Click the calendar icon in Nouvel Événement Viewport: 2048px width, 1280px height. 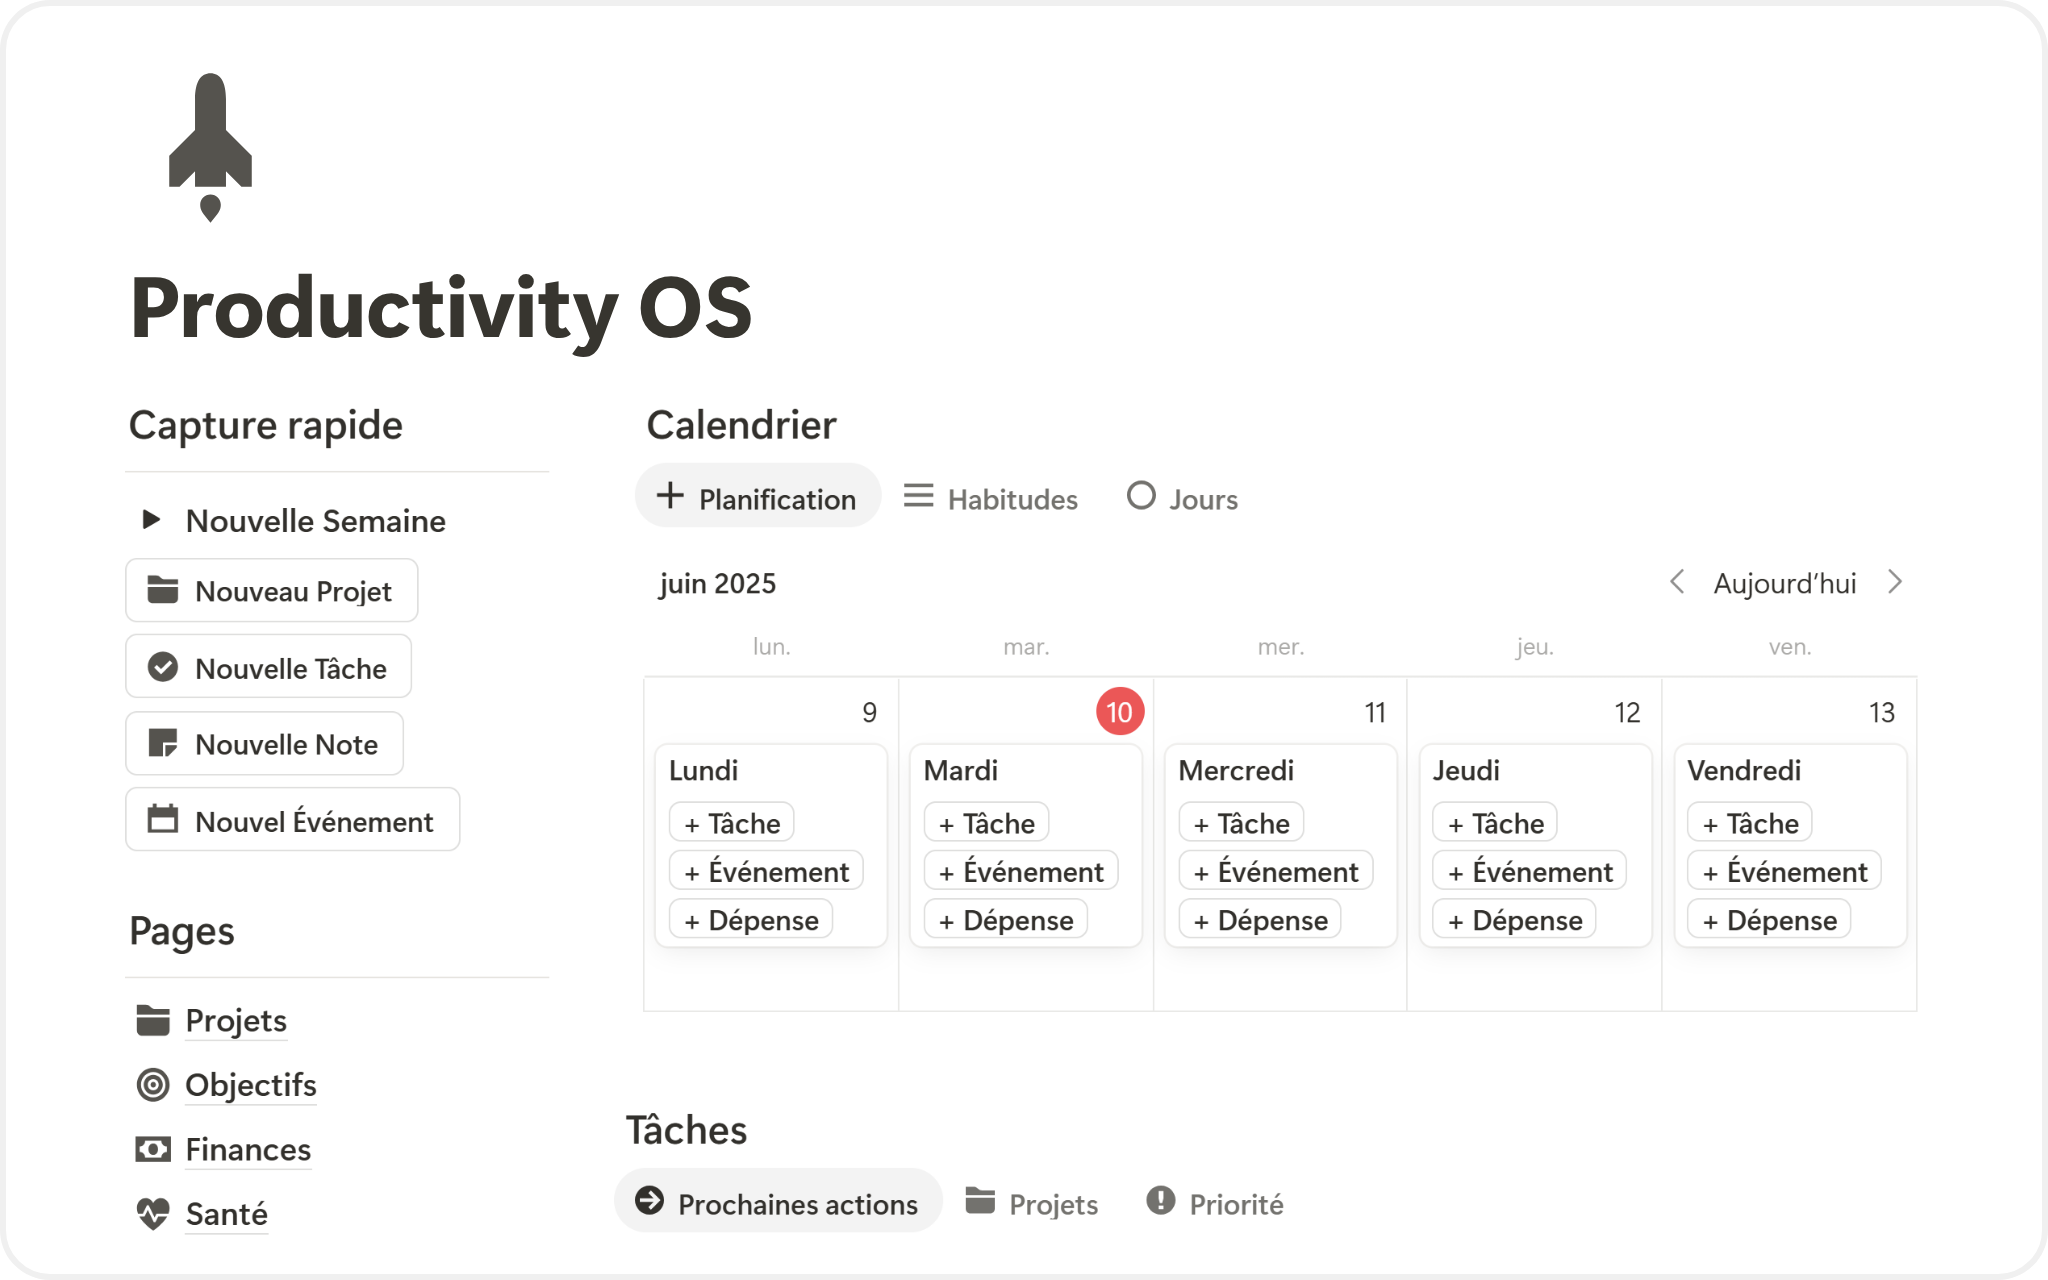pos(162,820)
